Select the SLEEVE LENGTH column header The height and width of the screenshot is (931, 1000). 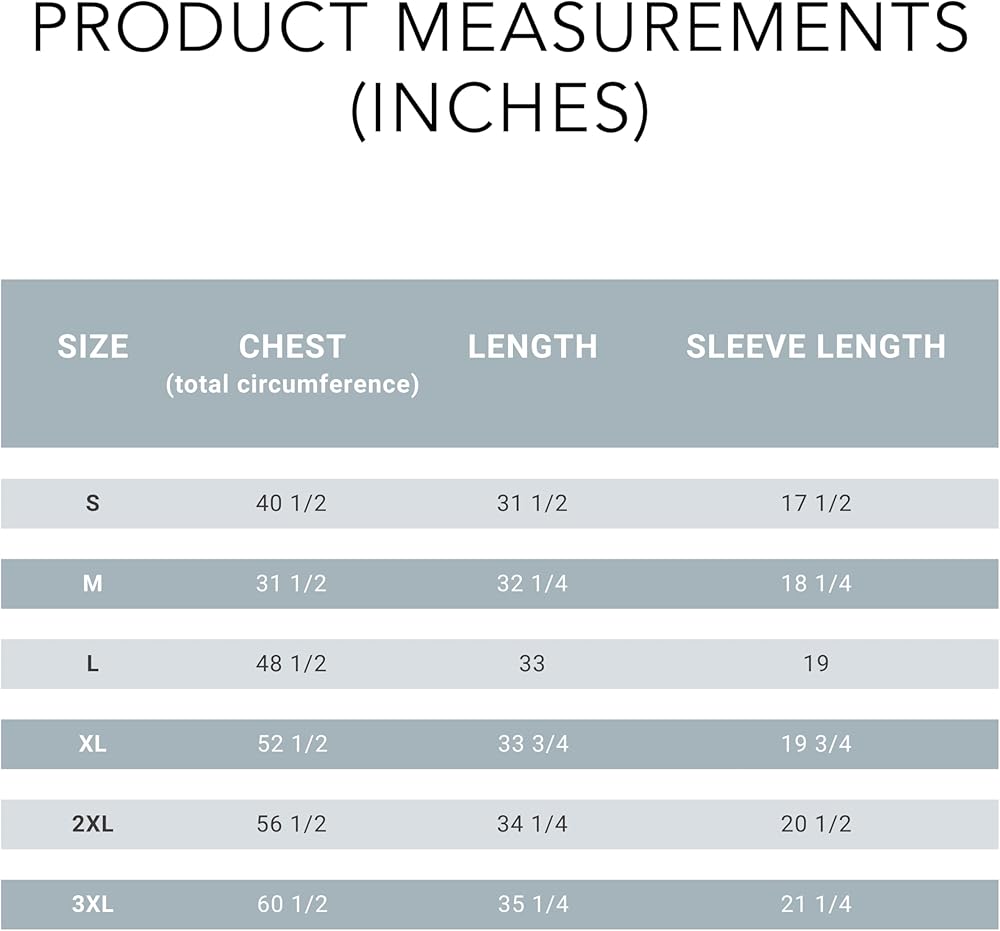click(816, 346)
